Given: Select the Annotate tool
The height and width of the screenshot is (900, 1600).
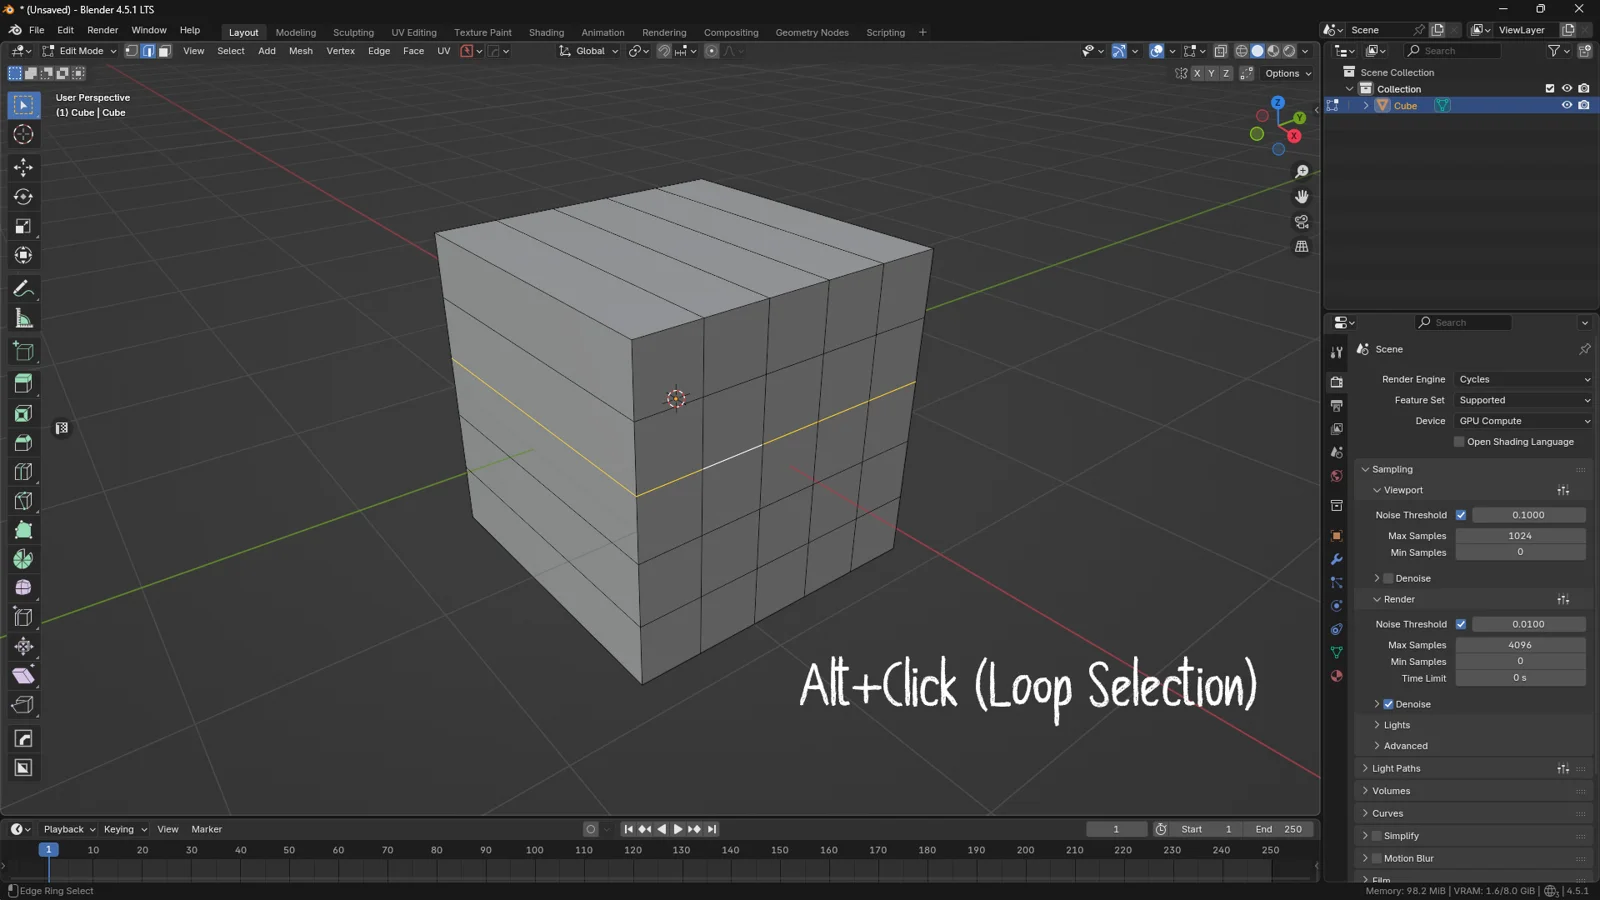Looking at the screenshot, I should 23,289.
